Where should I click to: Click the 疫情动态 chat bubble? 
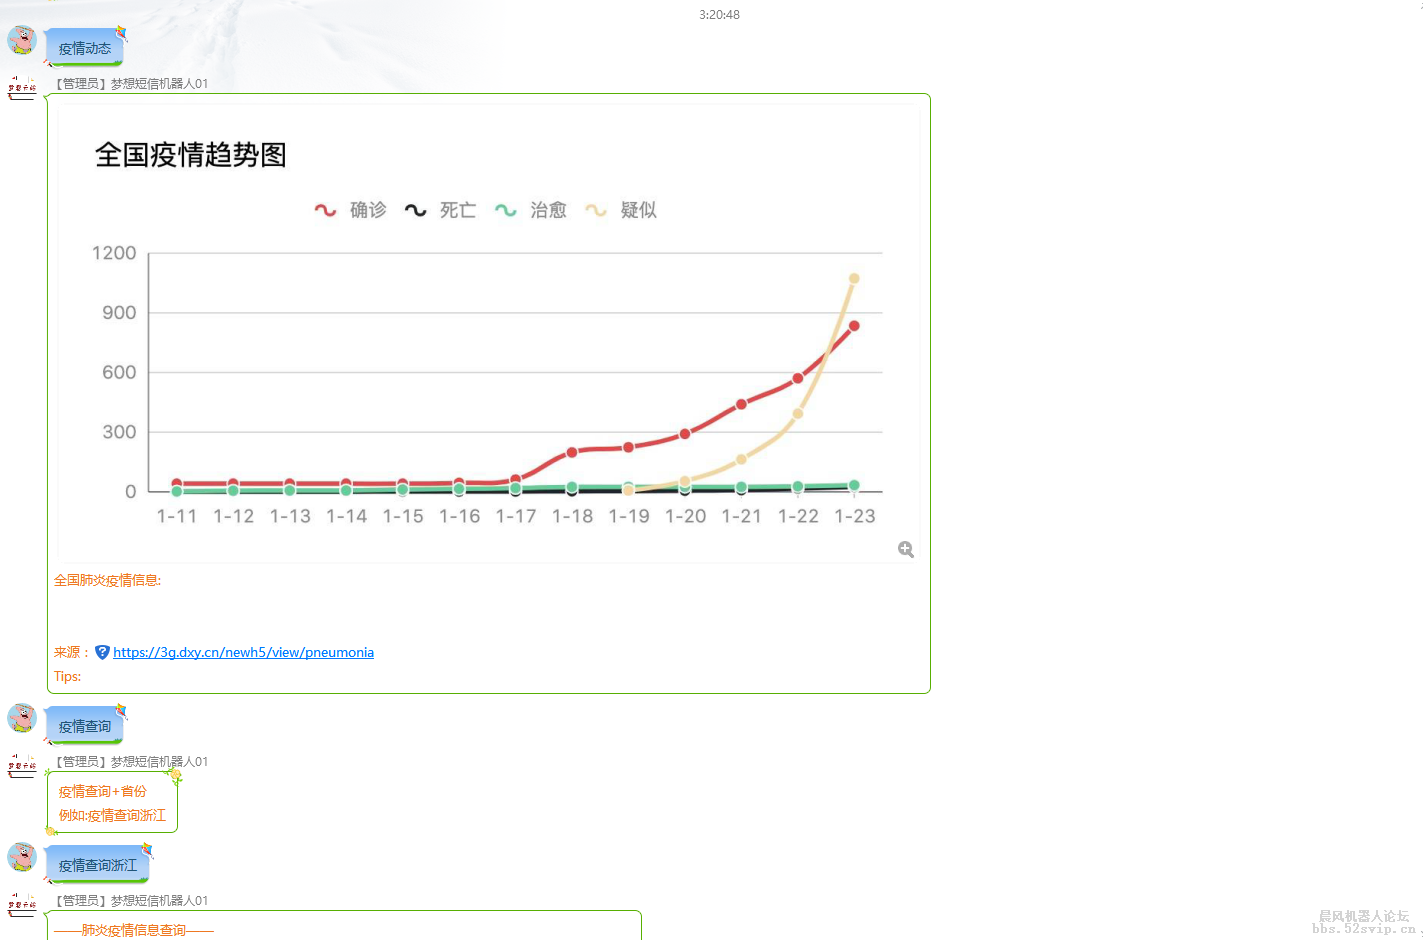click(85, 48)
